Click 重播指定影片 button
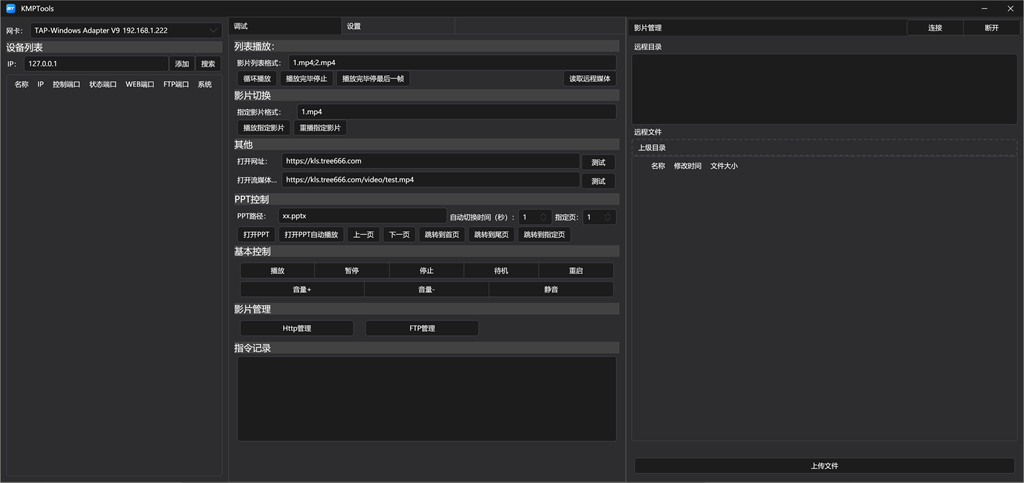Screen dimensions: 1024x483 coord(320,128)
